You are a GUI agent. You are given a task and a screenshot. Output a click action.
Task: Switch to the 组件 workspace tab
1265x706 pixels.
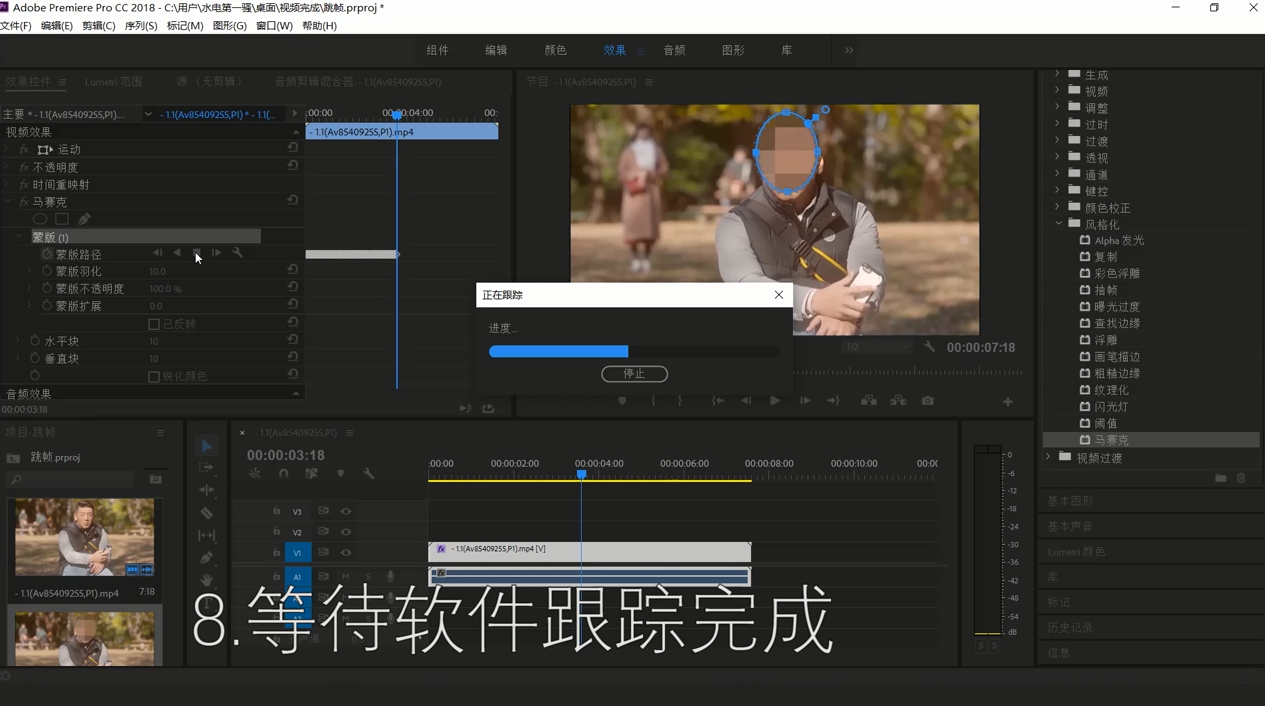[437, 50]
